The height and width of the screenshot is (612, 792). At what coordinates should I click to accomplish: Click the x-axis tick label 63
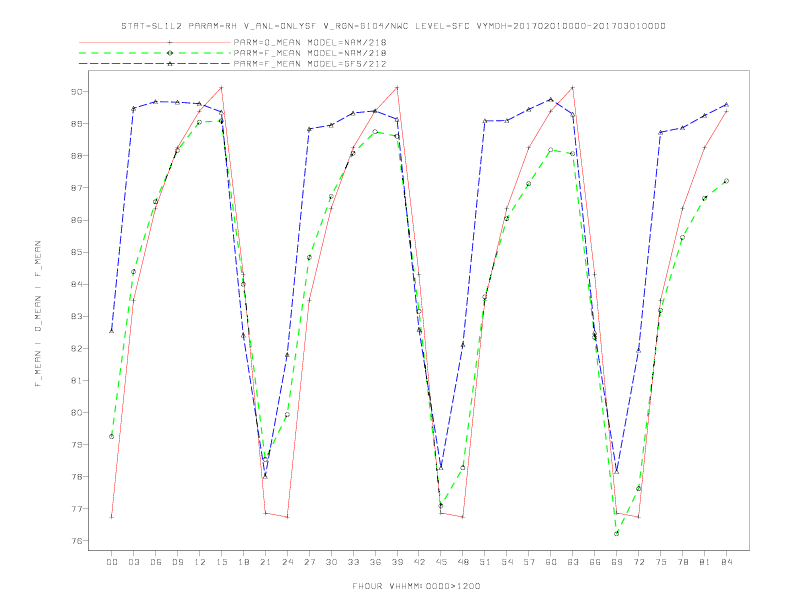pos(573,562)
